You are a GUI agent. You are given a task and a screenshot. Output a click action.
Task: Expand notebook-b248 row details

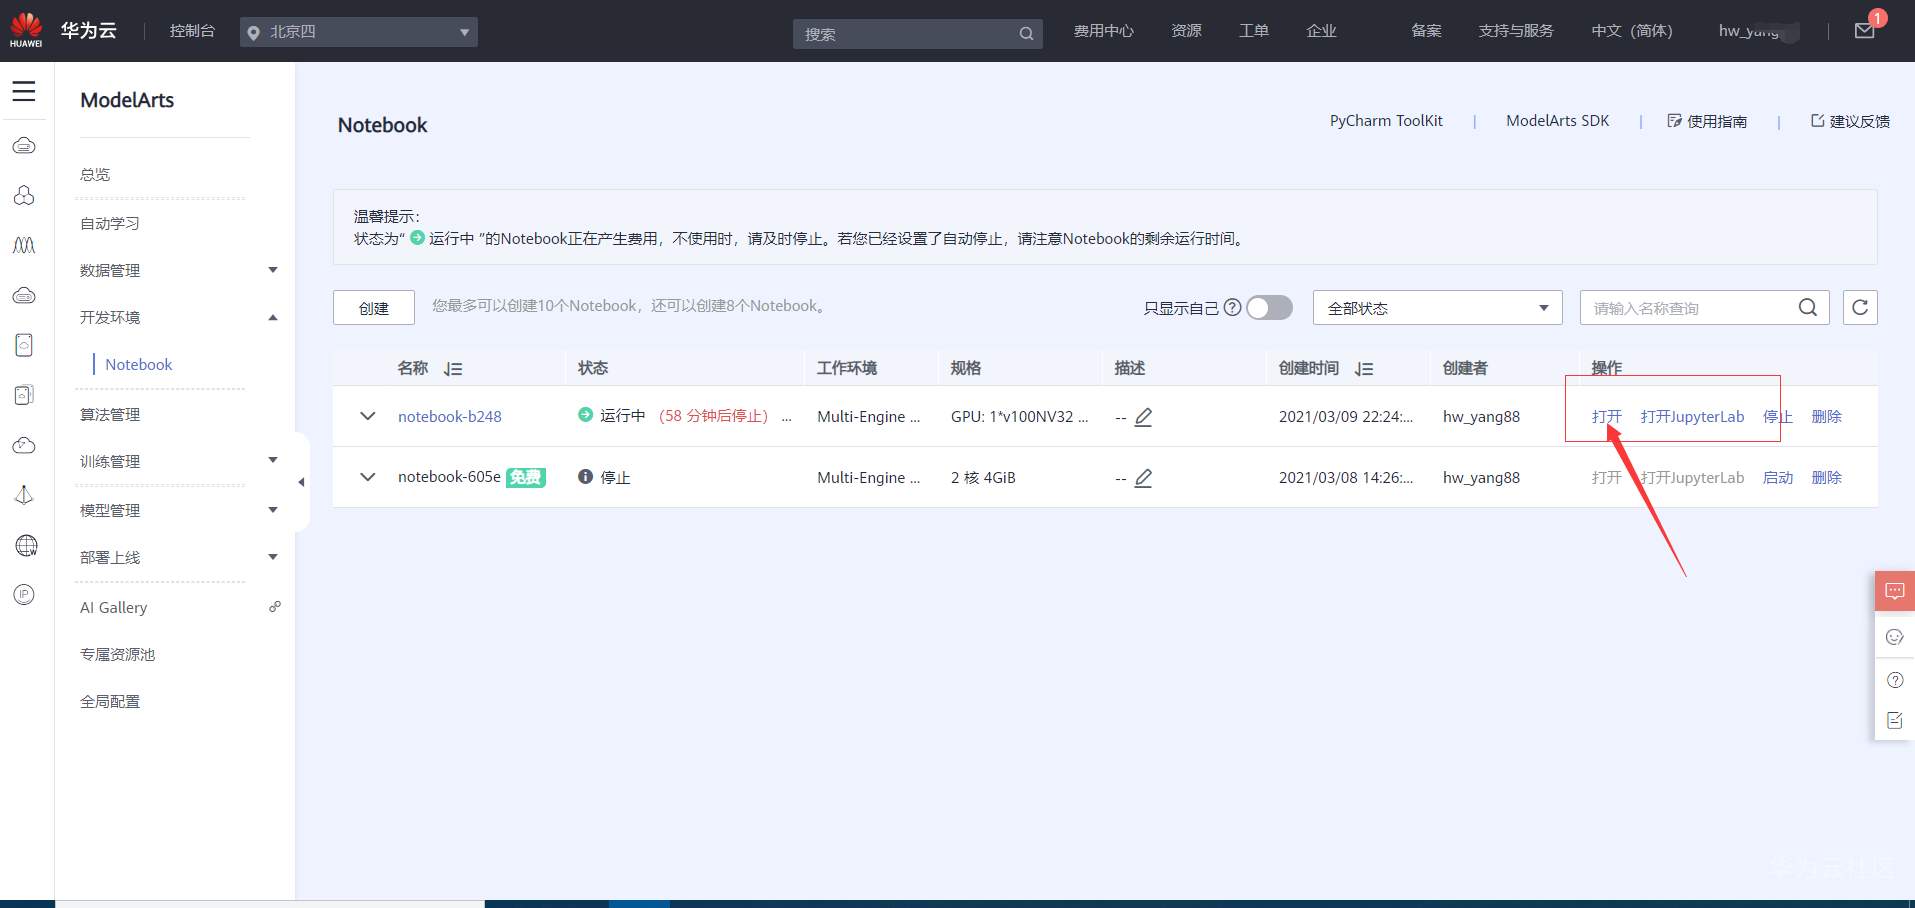pos(368,416)
